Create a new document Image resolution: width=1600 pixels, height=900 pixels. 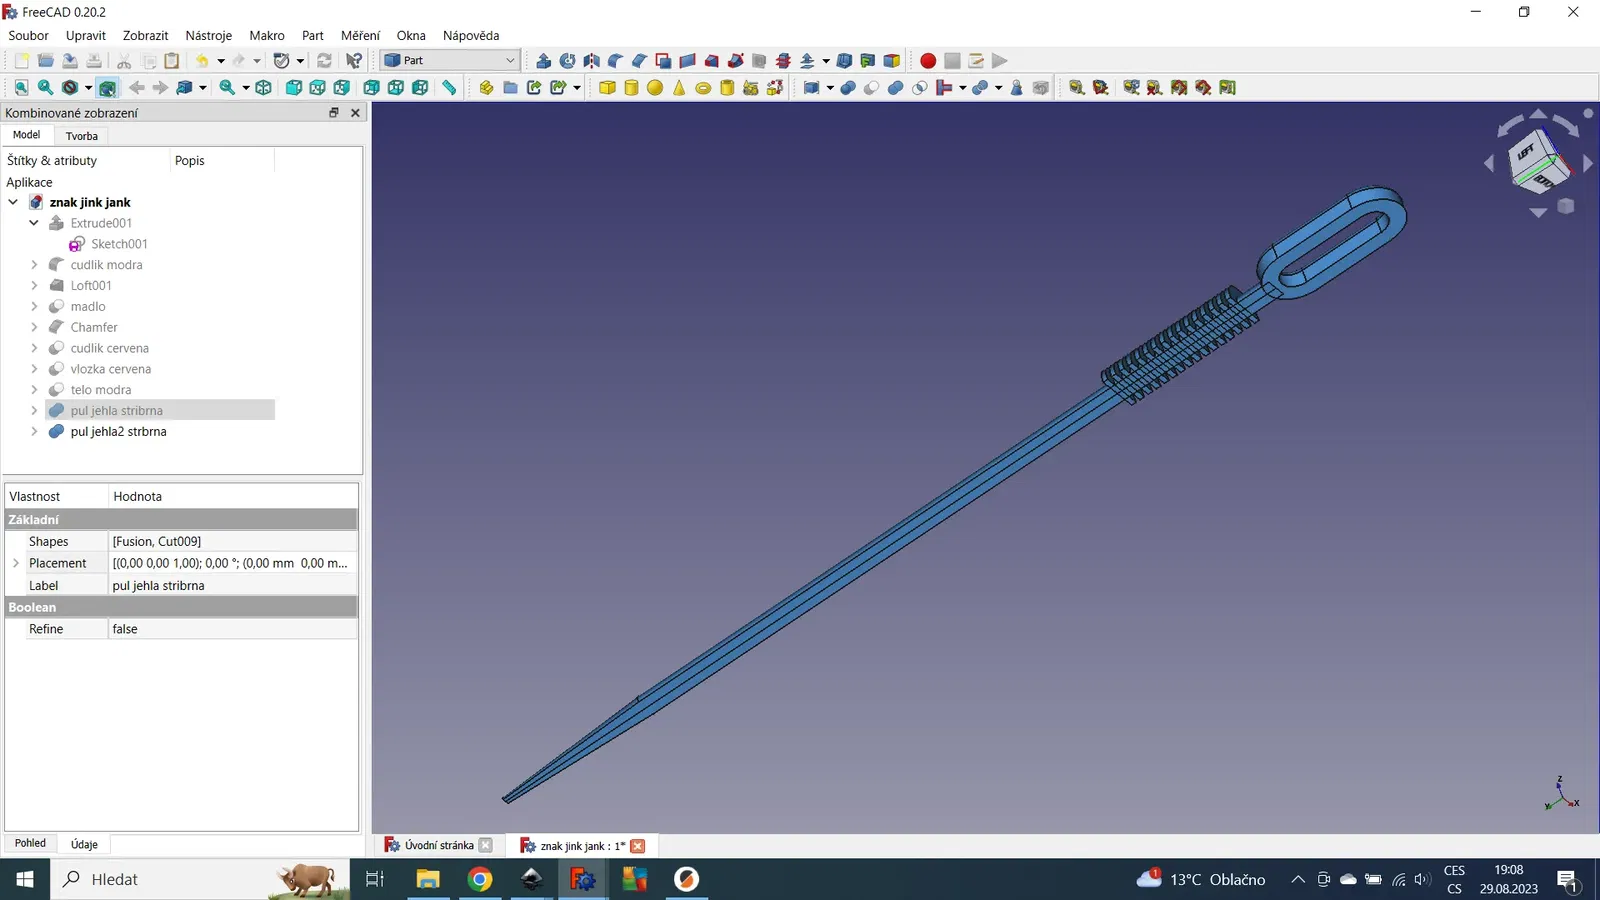pos(21,61)
